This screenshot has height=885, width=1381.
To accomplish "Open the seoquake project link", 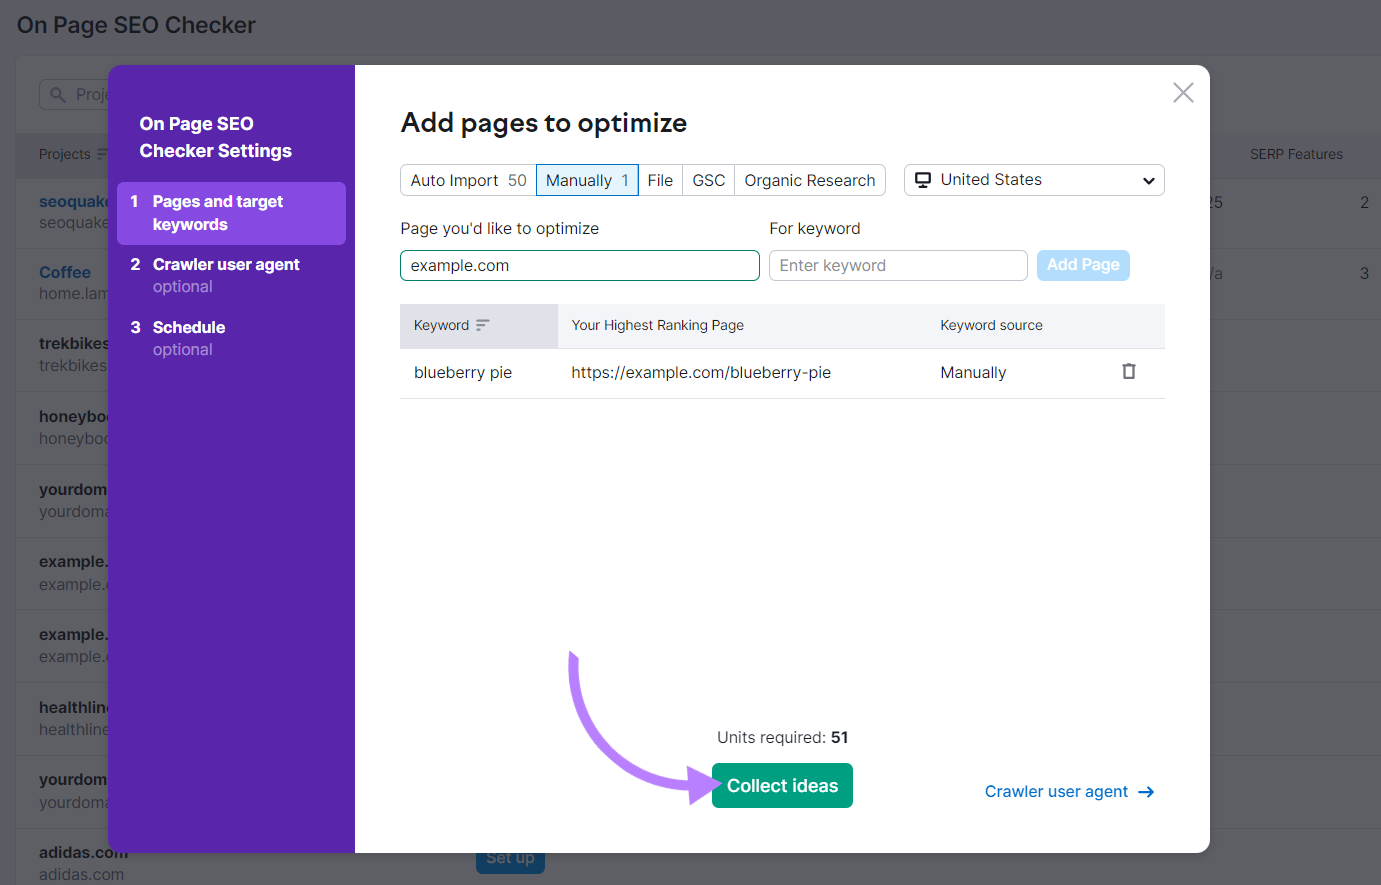I will point(74,200).
